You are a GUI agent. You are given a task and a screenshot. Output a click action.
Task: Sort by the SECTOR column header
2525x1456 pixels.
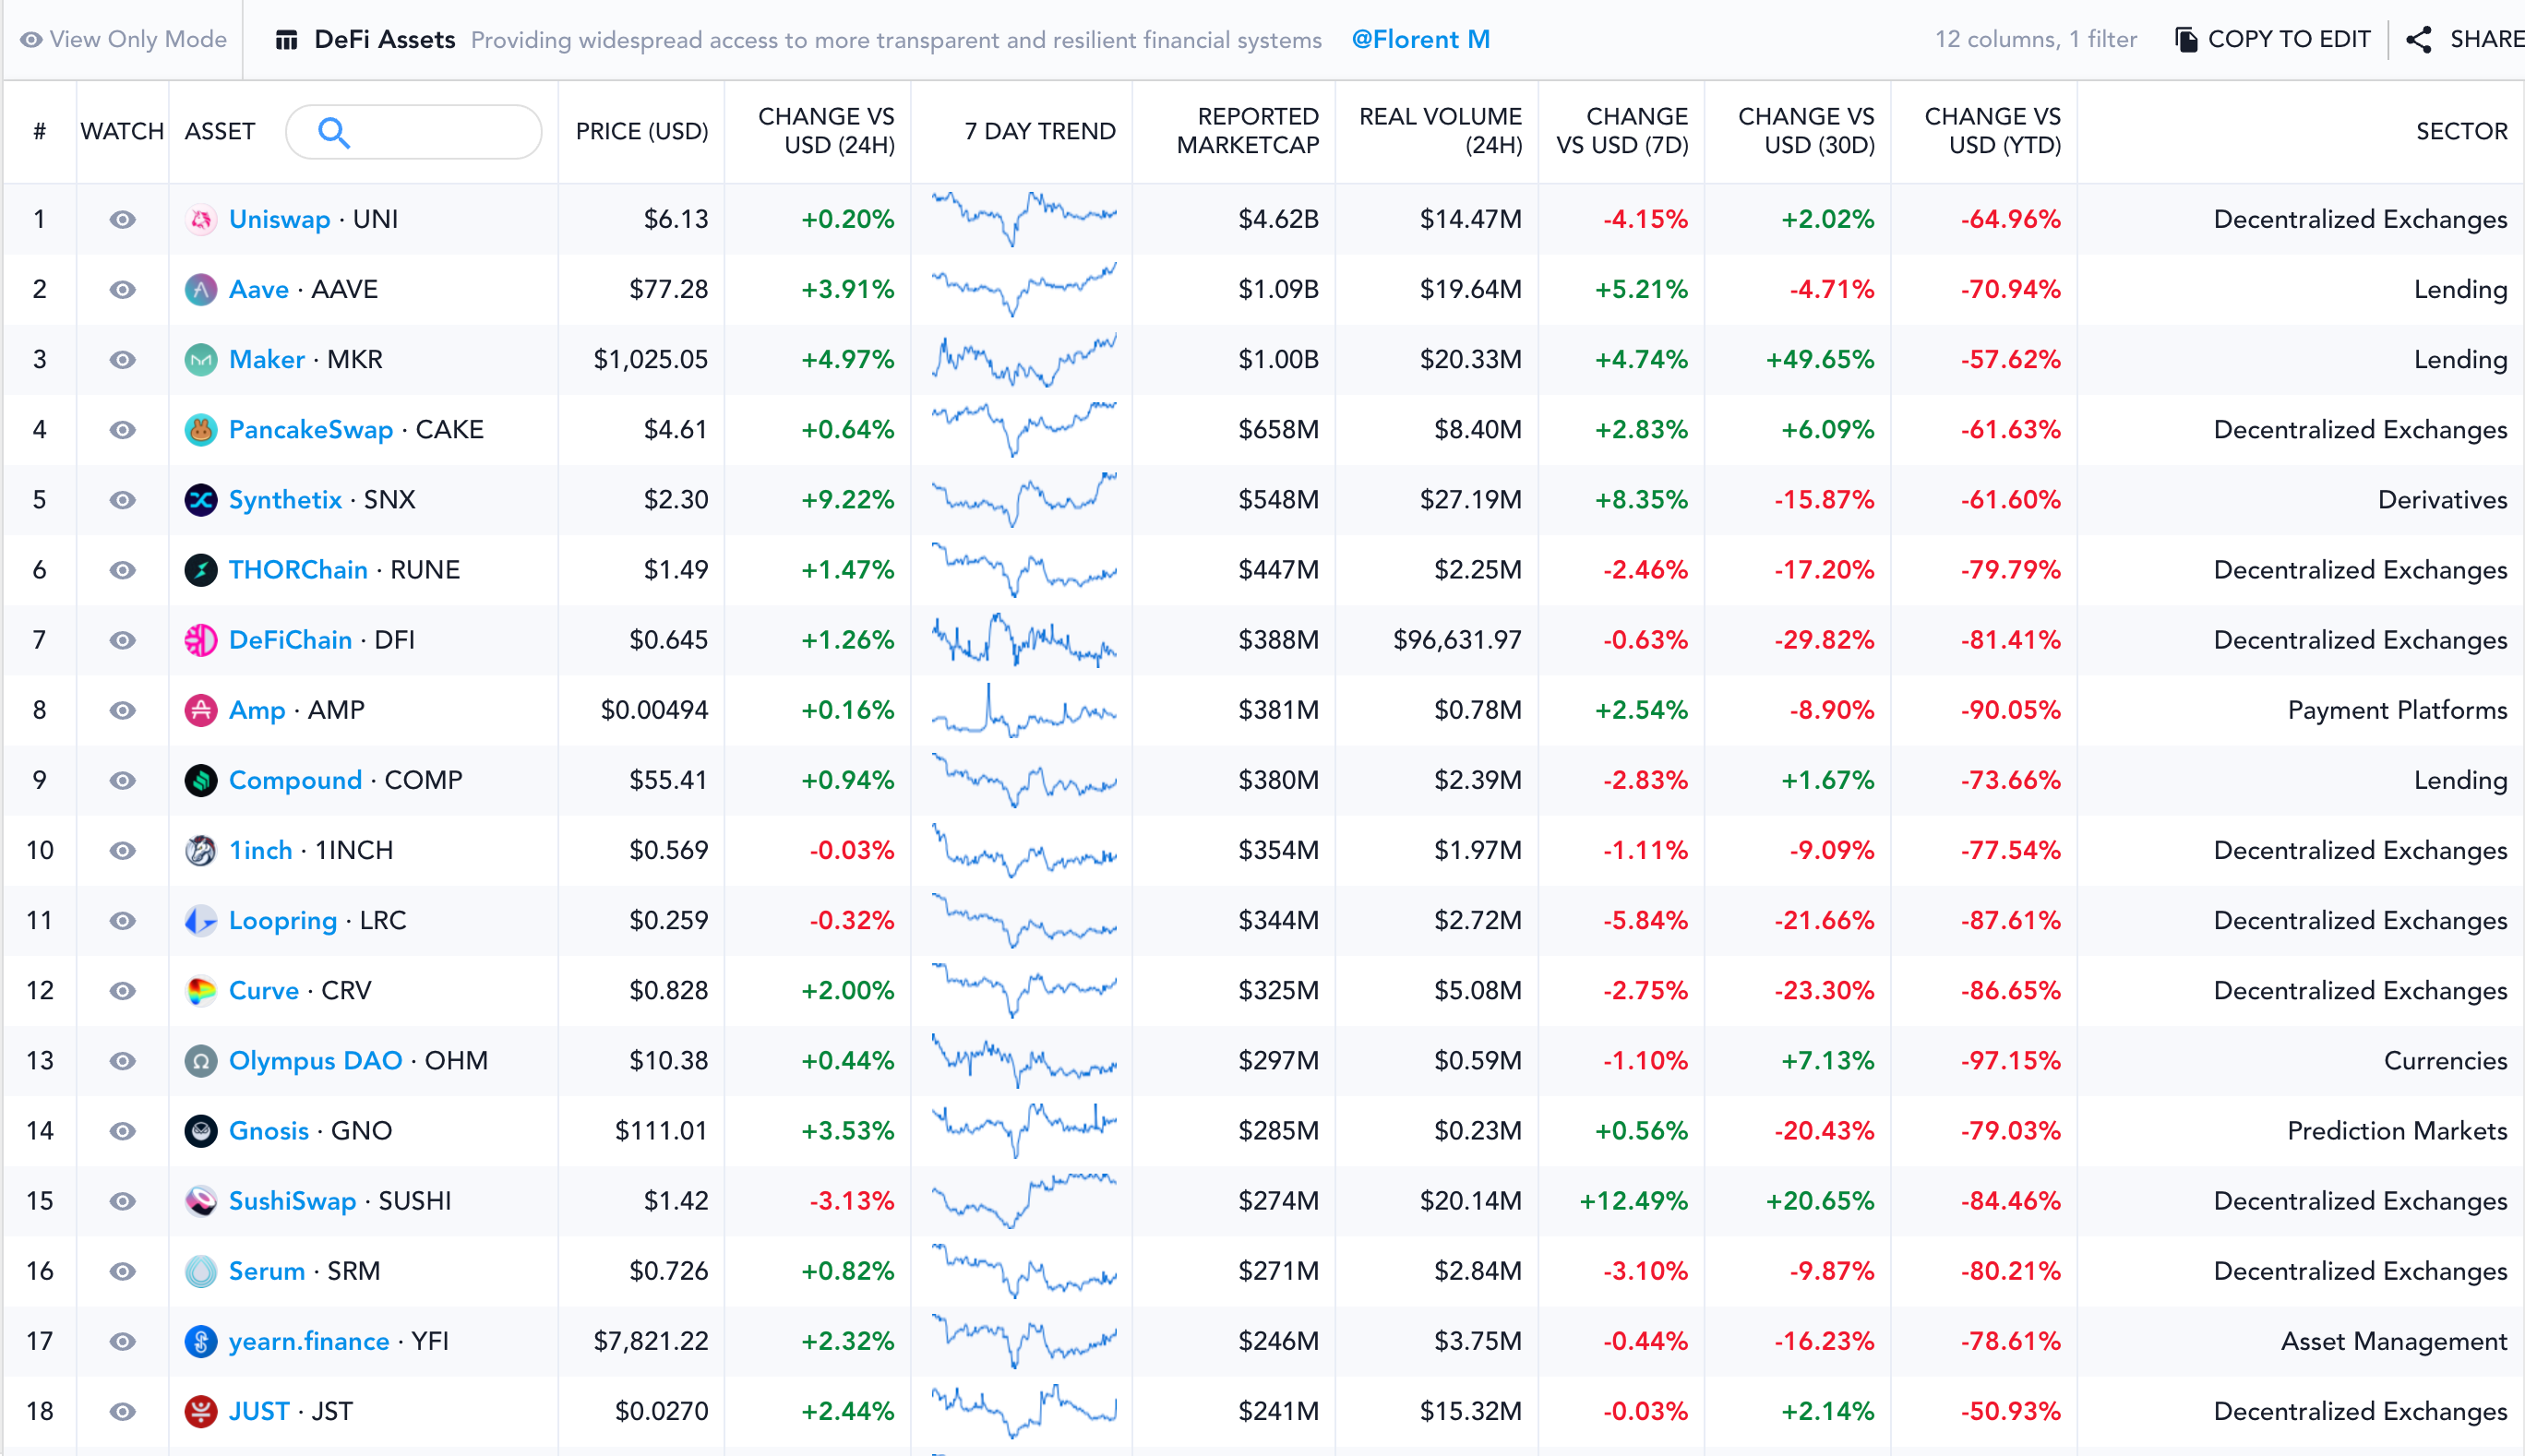point(2461,131)
